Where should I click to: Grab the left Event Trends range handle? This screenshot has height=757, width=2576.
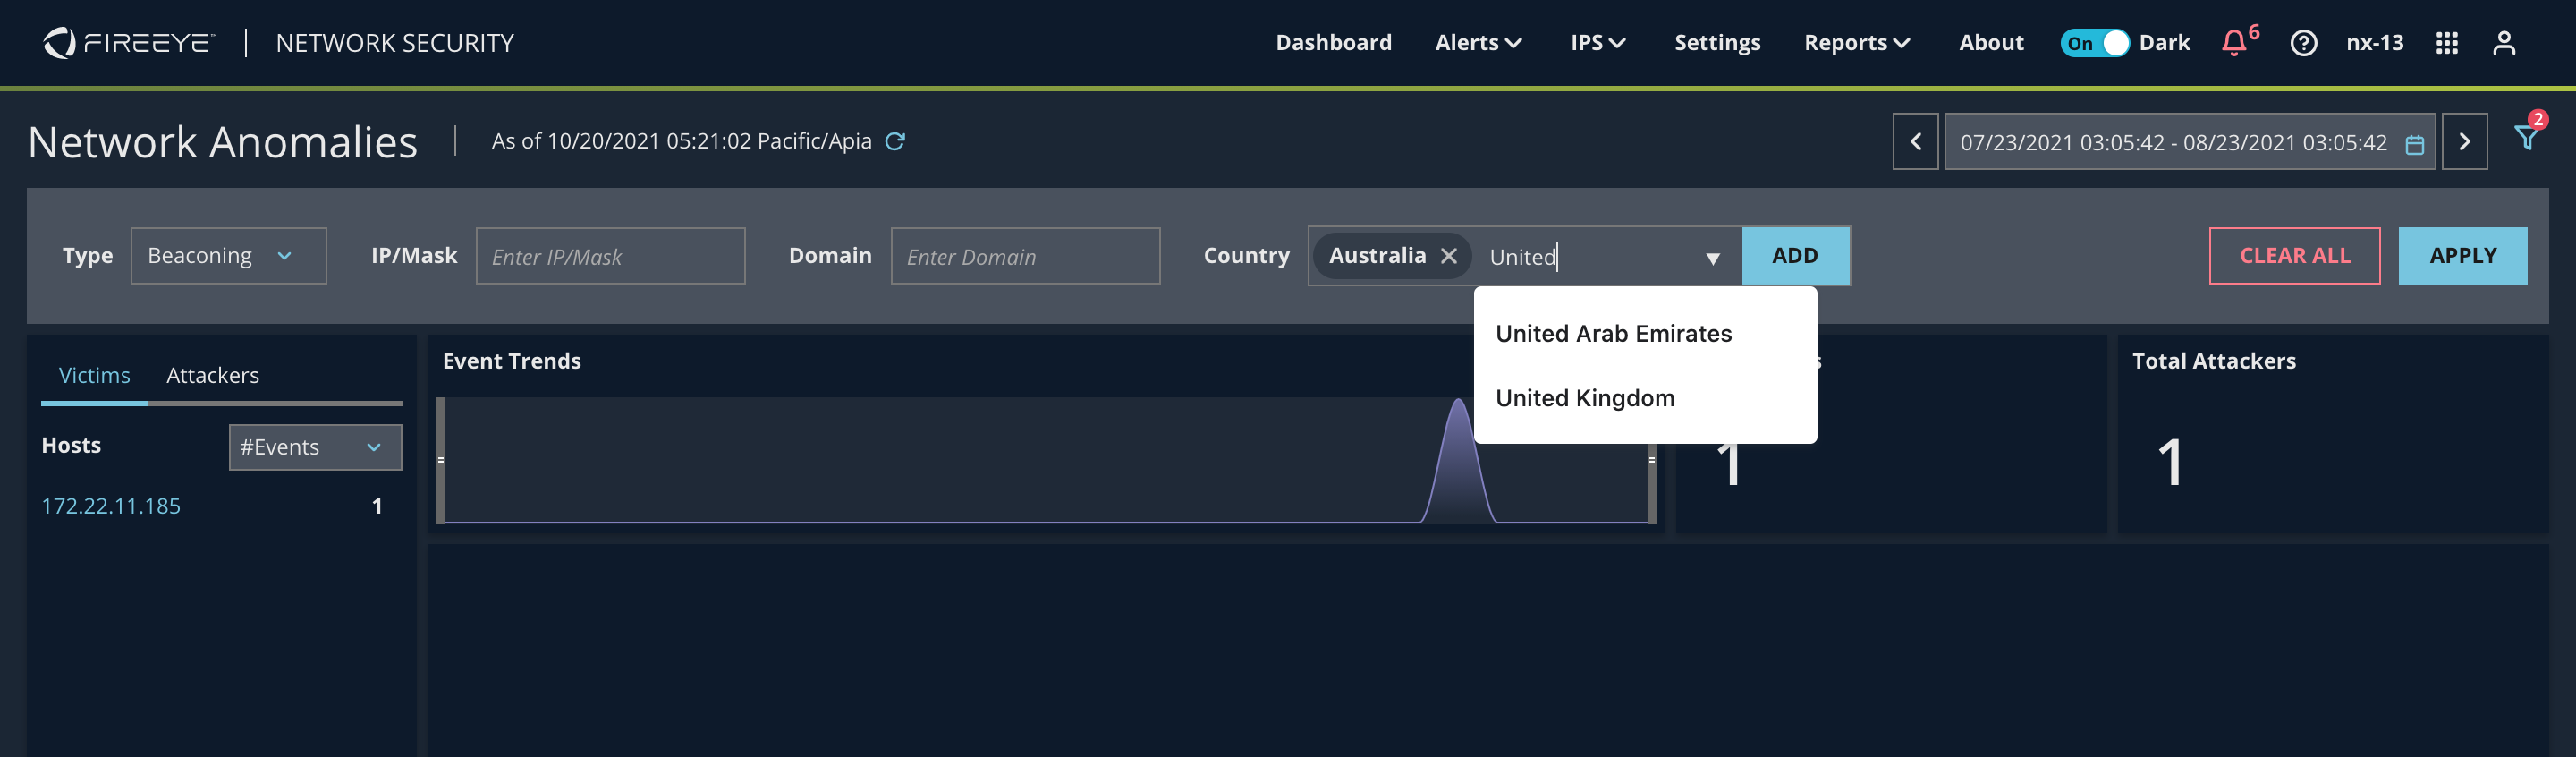click(x=441, y=460)
